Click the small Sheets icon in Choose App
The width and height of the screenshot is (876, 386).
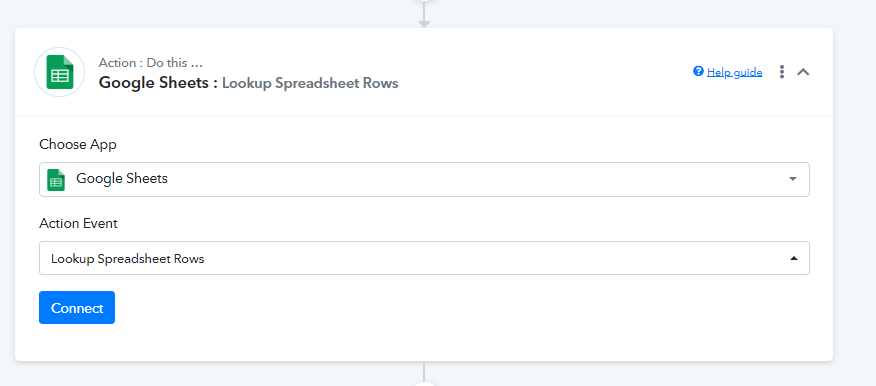tap(56, 179)
